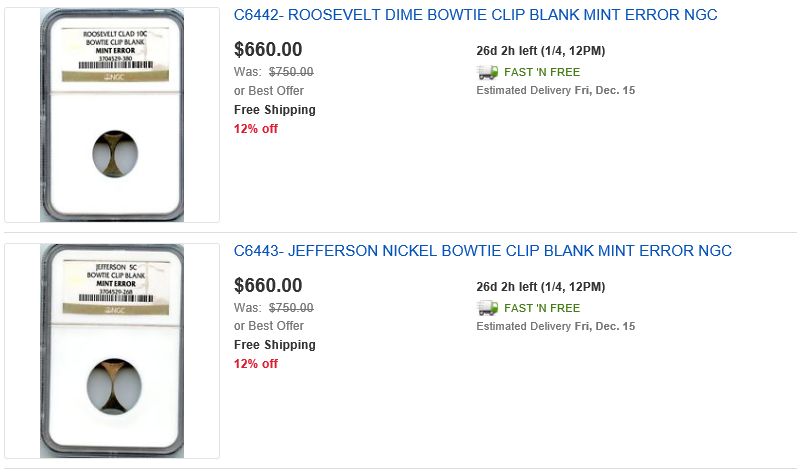This screenshot has width=809, height=473.
Task: Click "or Best Offer" under the Roosevelt dime
Action: (269, 91)
